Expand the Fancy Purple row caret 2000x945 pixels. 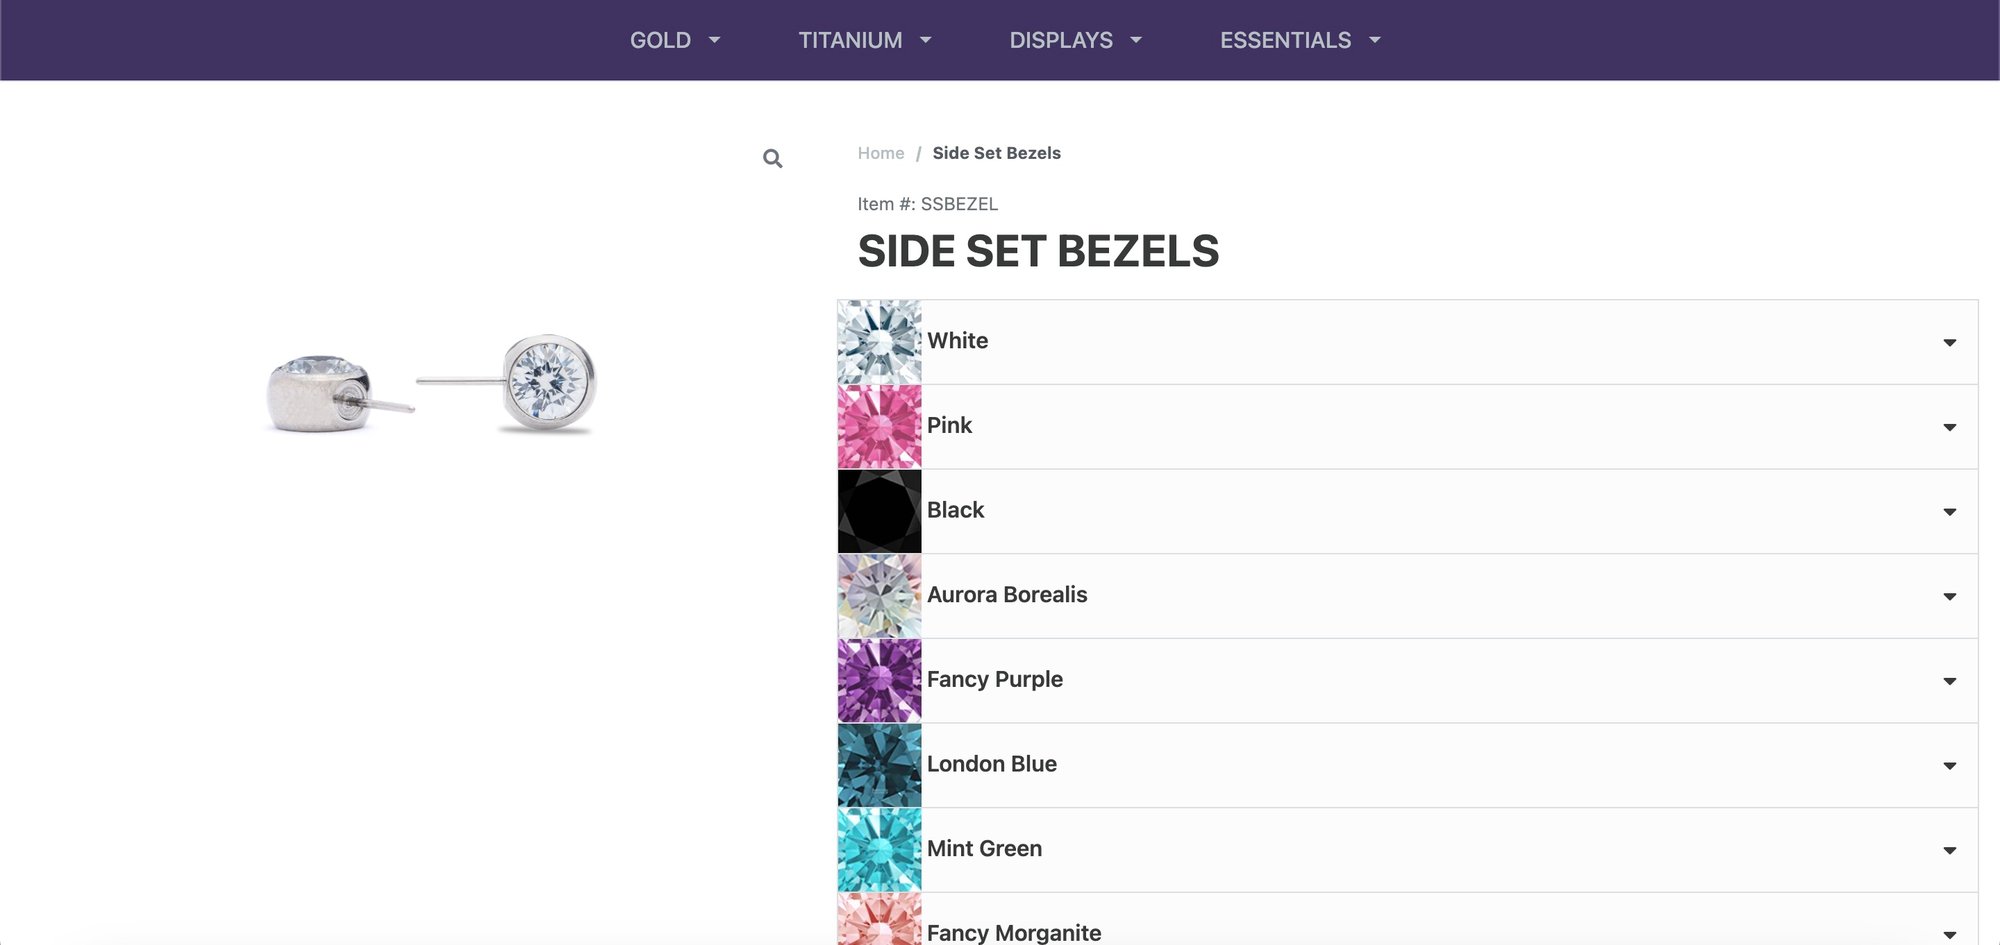[1949, 682]
